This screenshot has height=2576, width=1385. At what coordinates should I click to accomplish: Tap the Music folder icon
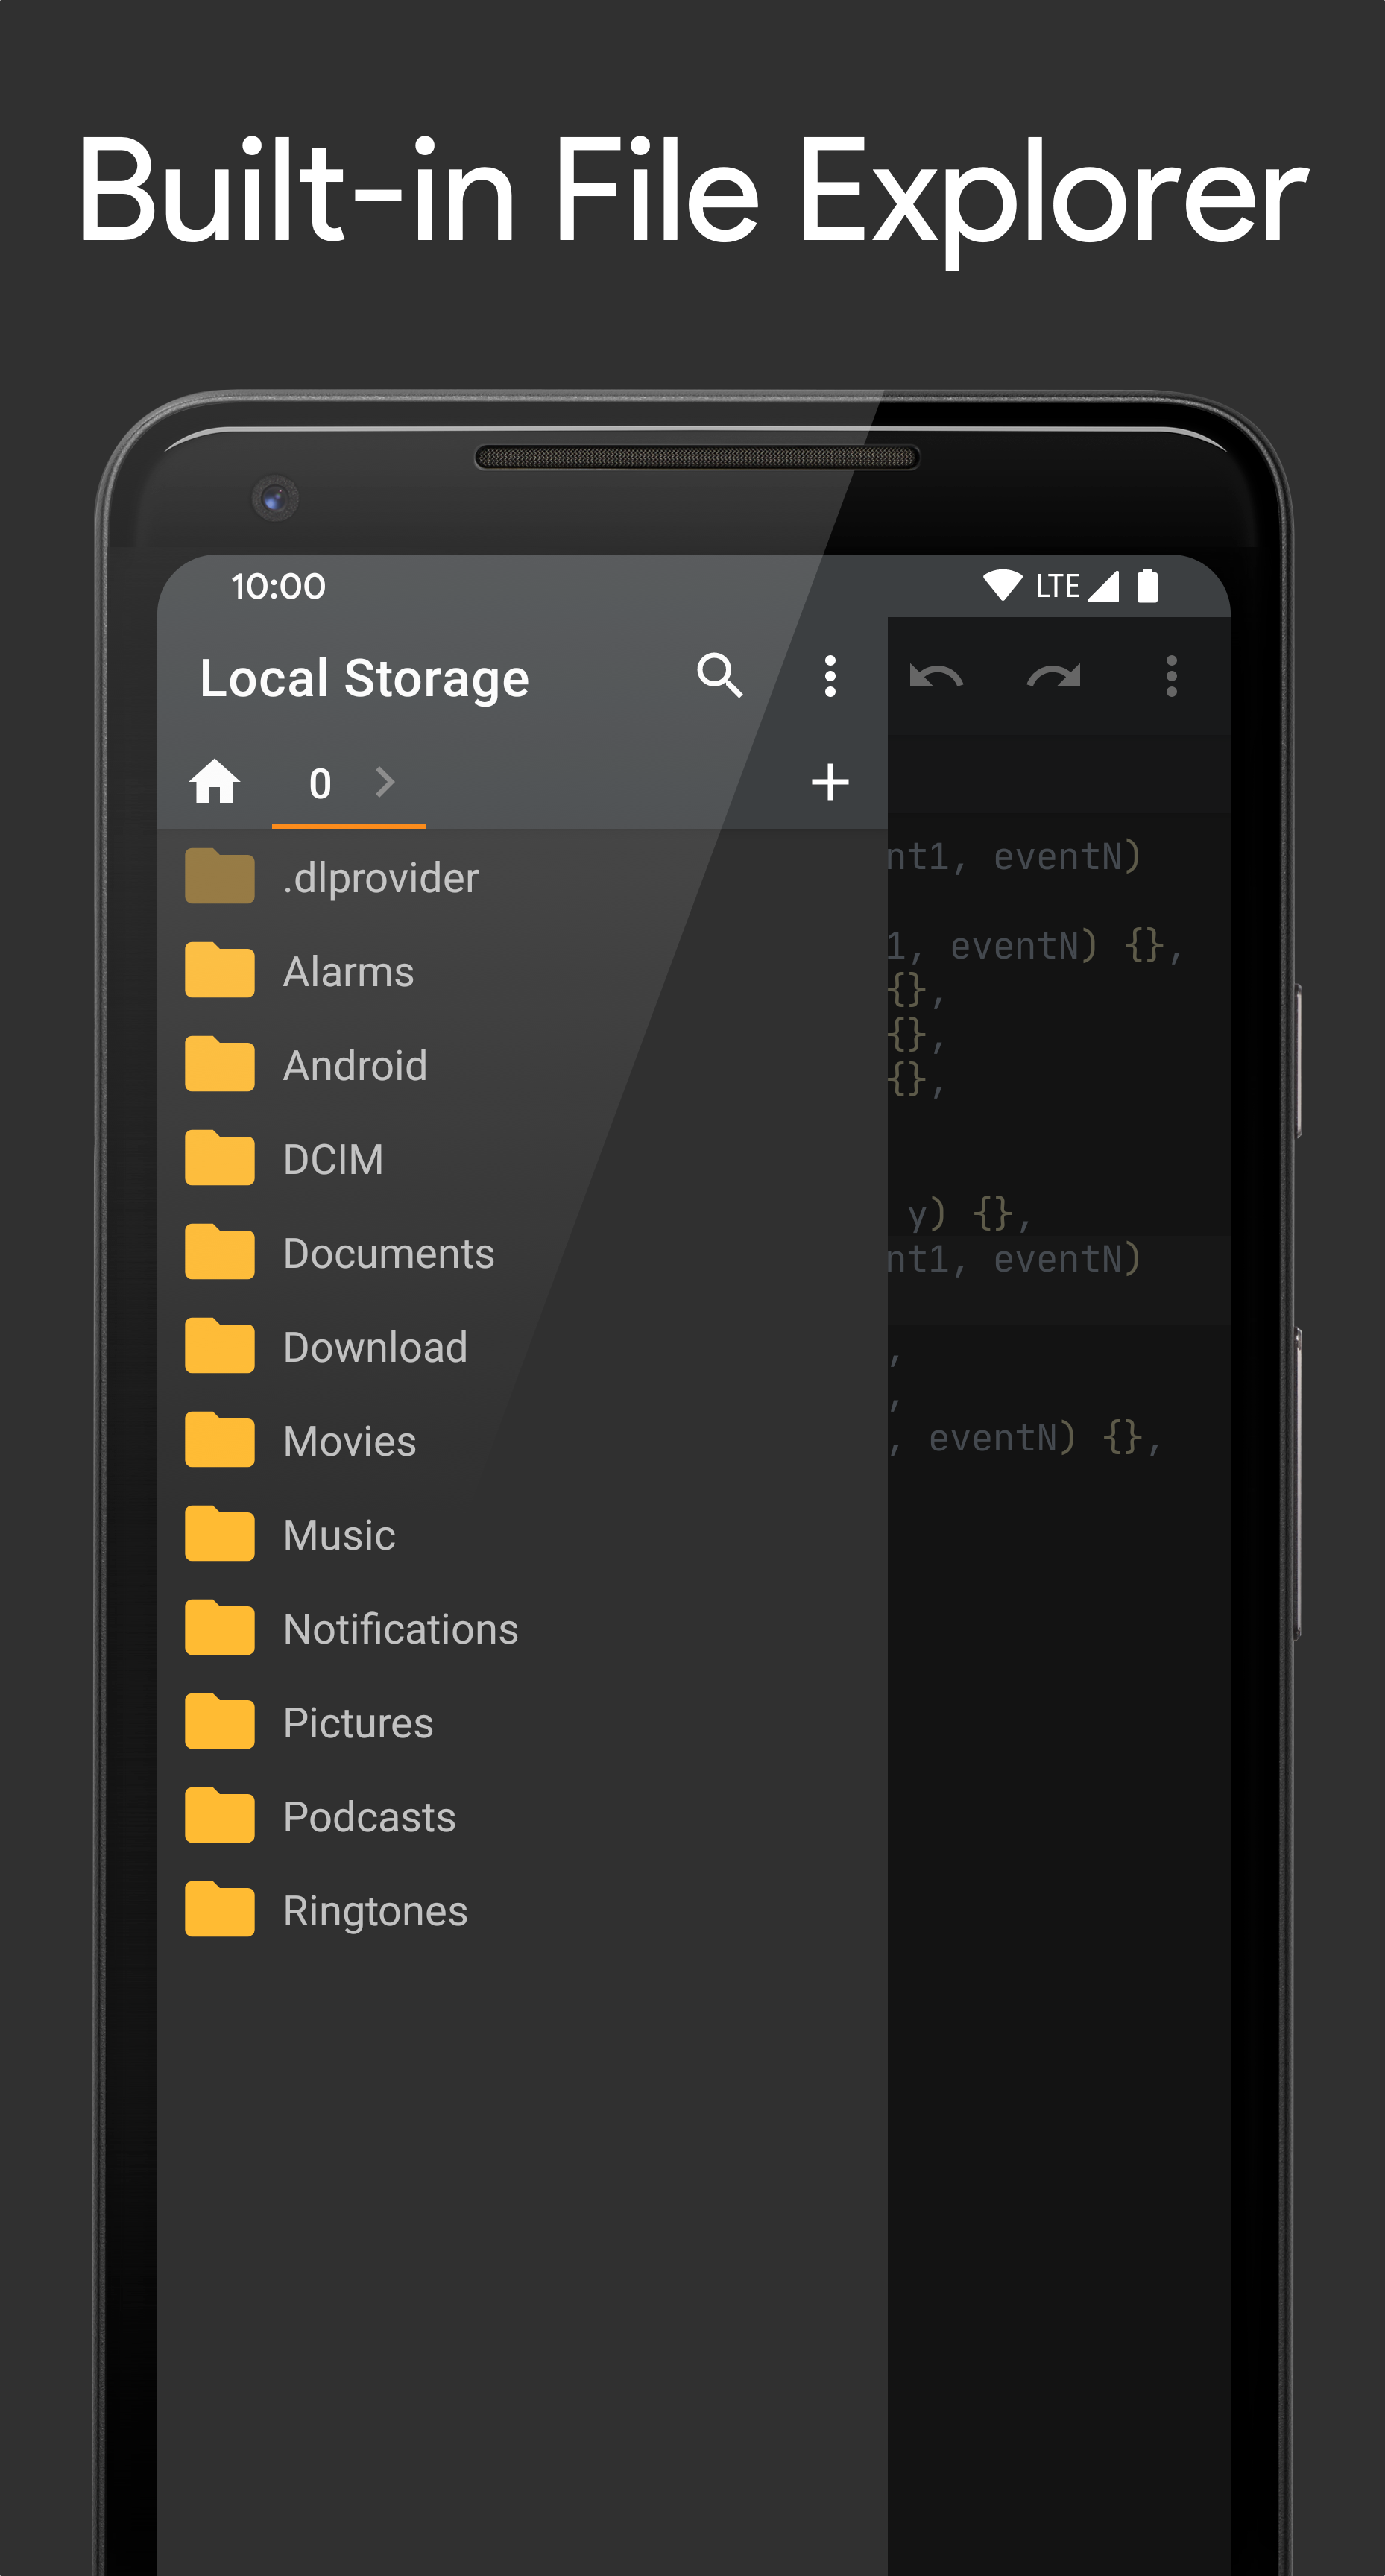tap(220, 1535)
